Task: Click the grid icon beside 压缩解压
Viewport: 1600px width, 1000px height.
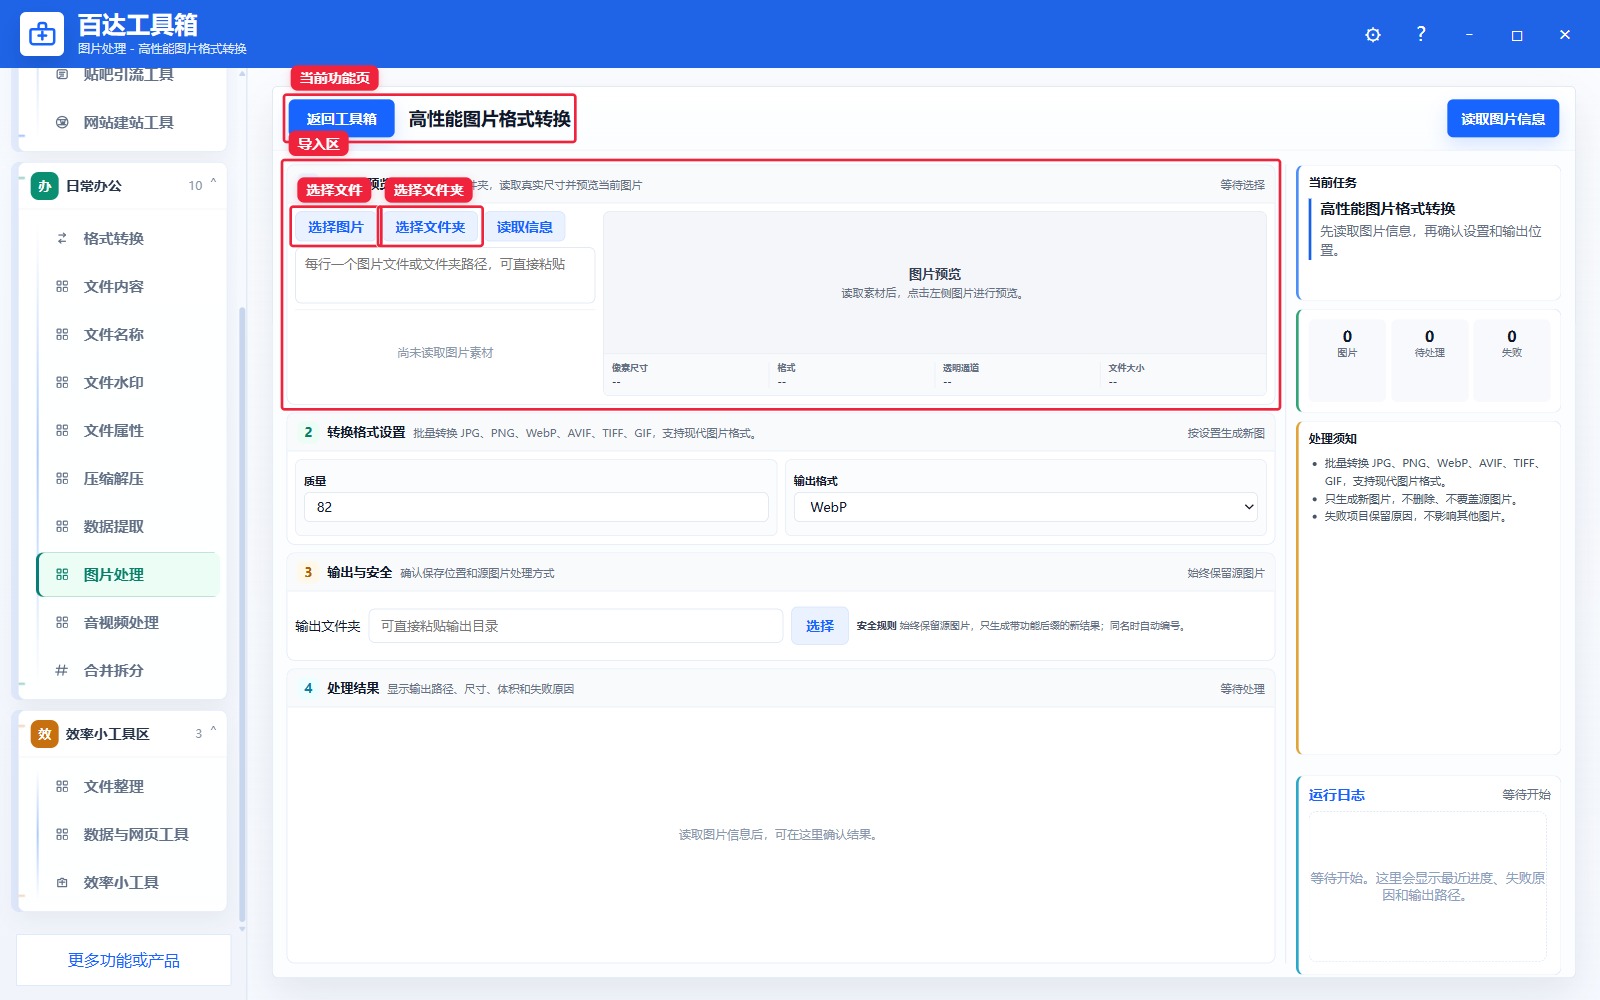Action: click(62, 478)
